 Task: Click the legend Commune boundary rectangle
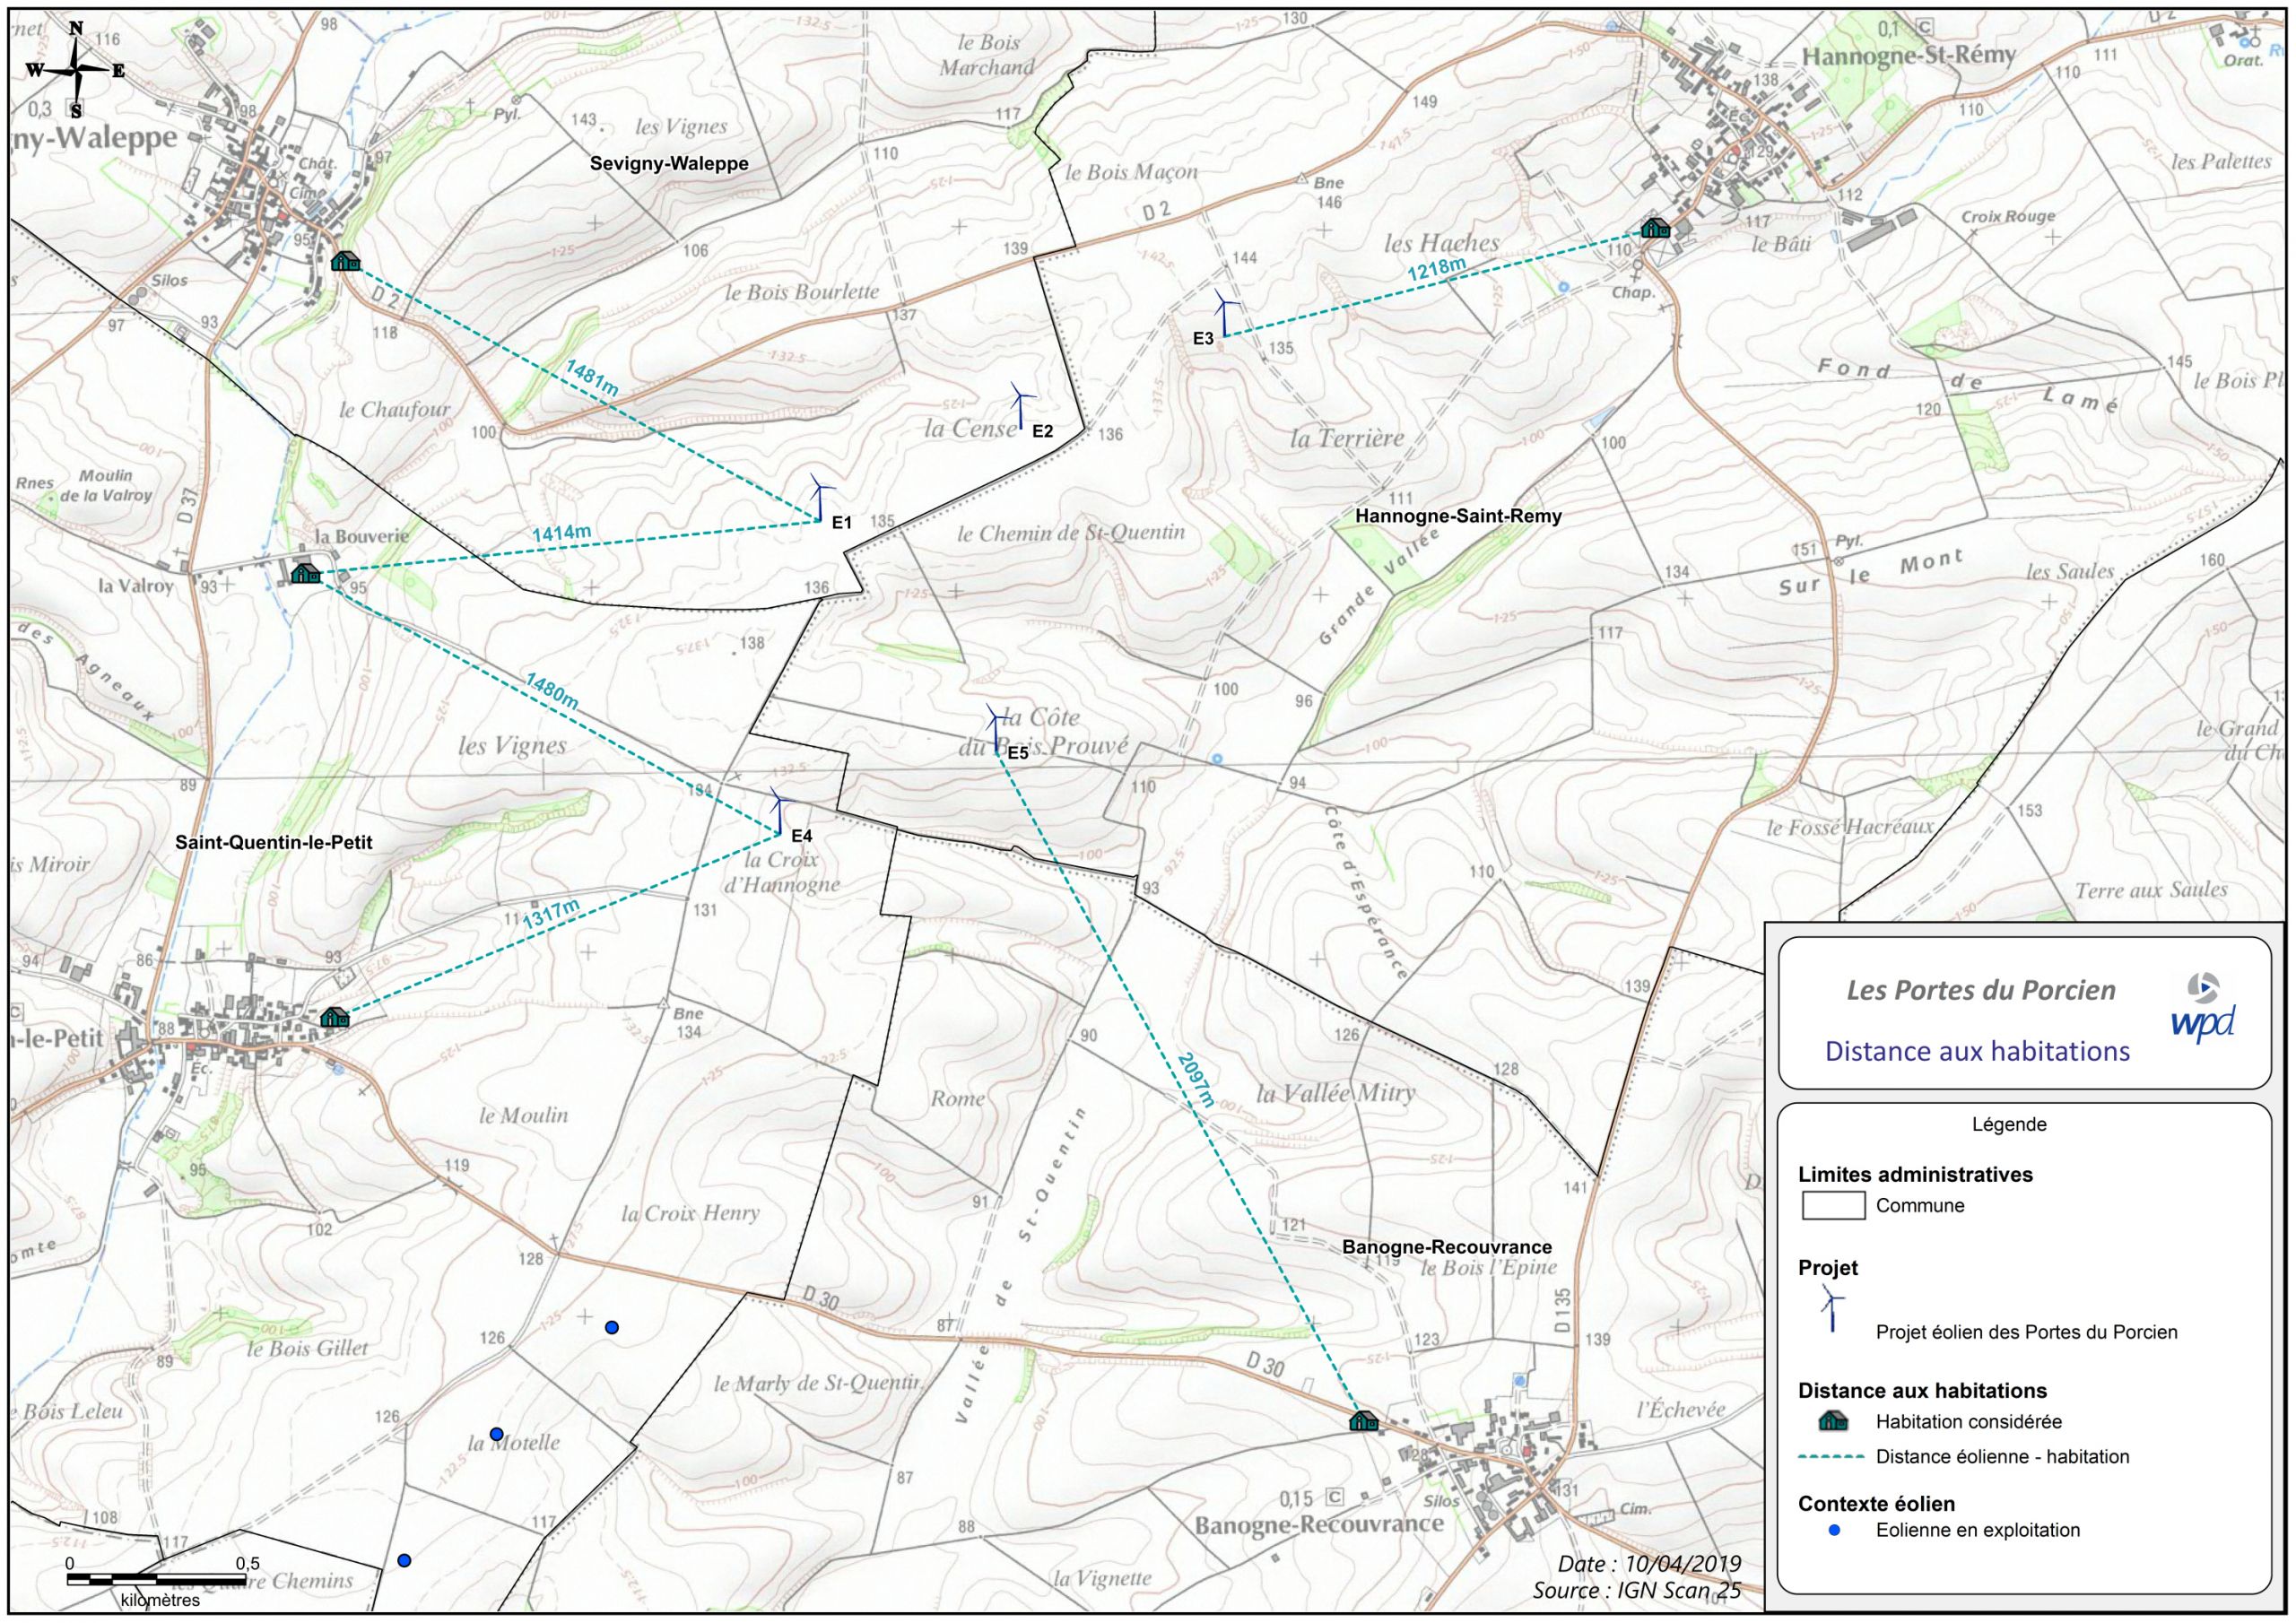pyautogui.click(x=1833, y=1205)
